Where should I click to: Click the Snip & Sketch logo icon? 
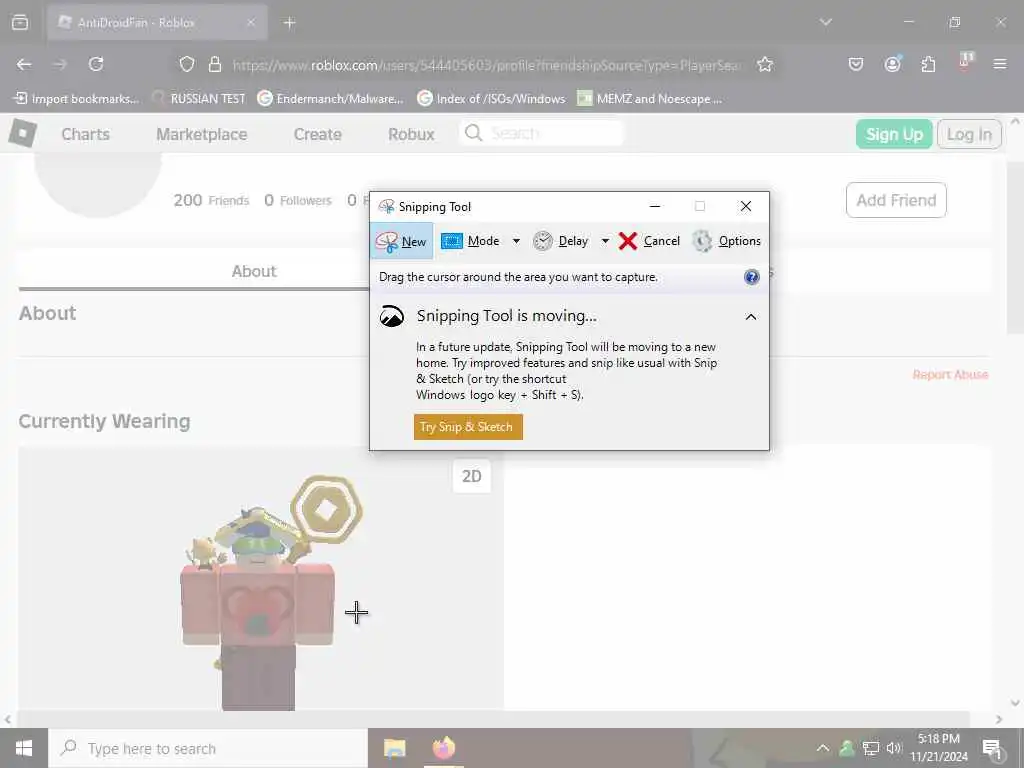392,316
